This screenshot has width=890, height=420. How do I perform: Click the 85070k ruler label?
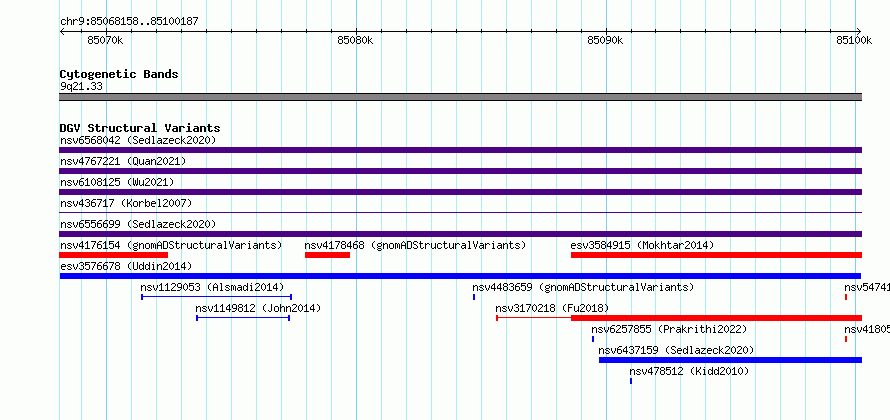105,40
